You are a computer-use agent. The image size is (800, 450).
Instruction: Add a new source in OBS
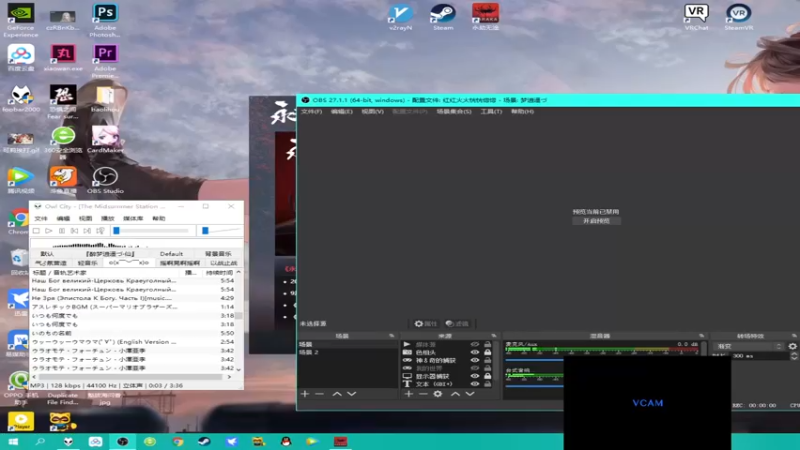tap(408, 394)
